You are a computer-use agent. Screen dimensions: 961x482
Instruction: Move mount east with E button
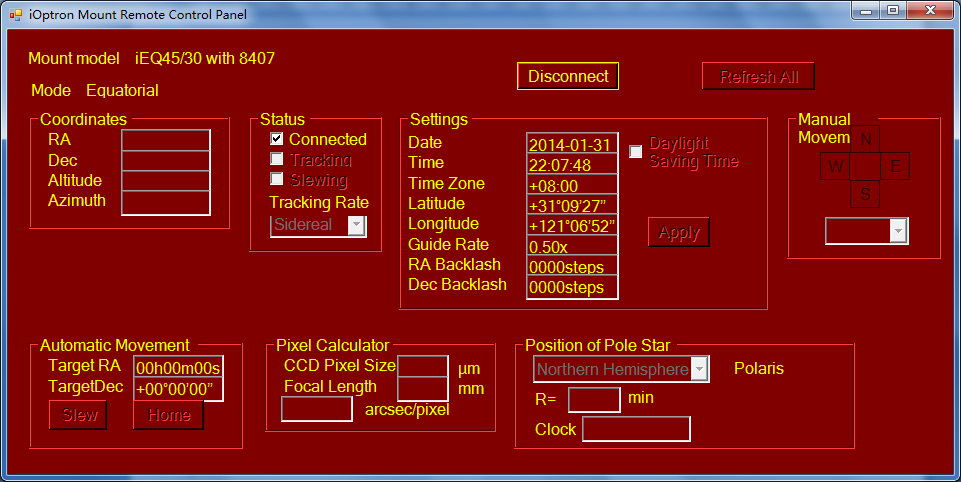895,166
